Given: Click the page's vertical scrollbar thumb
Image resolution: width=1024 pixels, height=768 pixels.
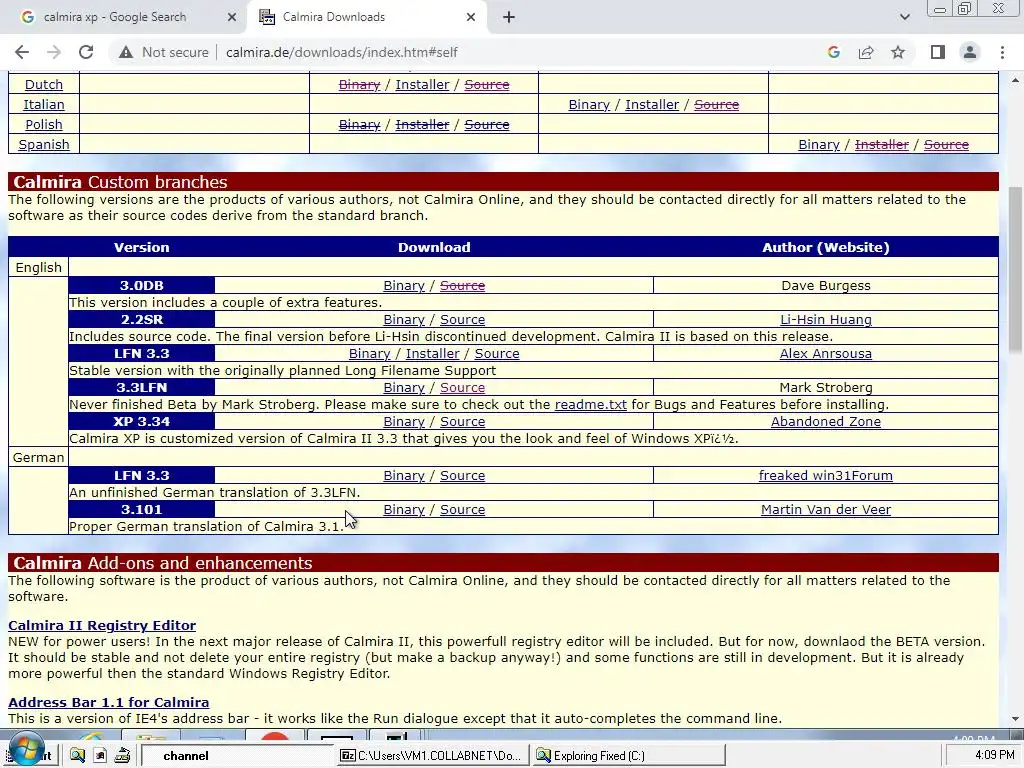Looking at the screenshot, I should coord(1016,271).
